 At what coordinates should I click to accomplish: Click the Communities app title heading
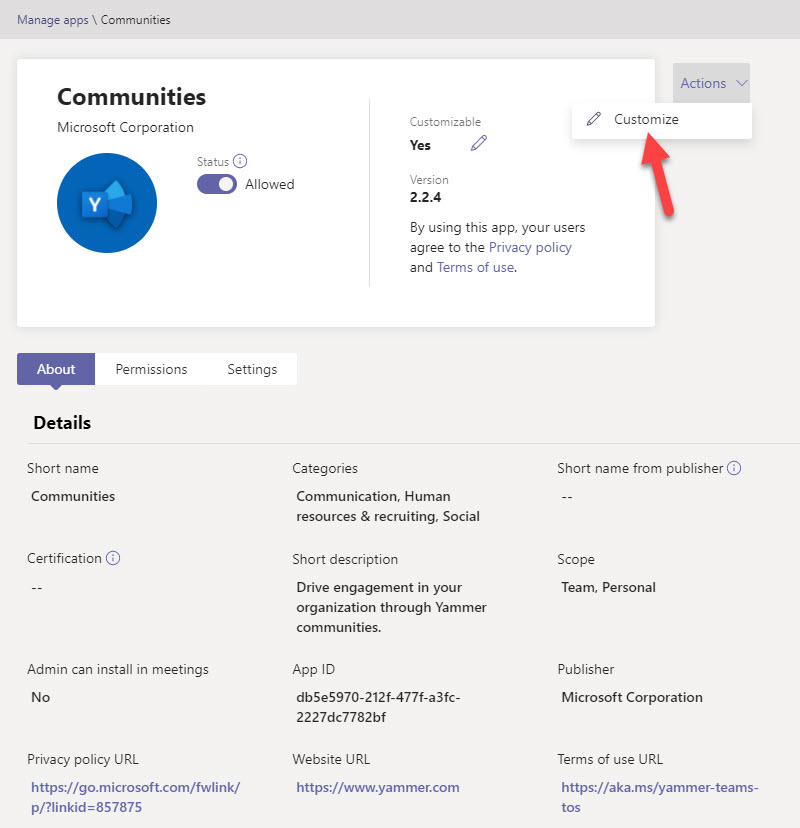131,97
